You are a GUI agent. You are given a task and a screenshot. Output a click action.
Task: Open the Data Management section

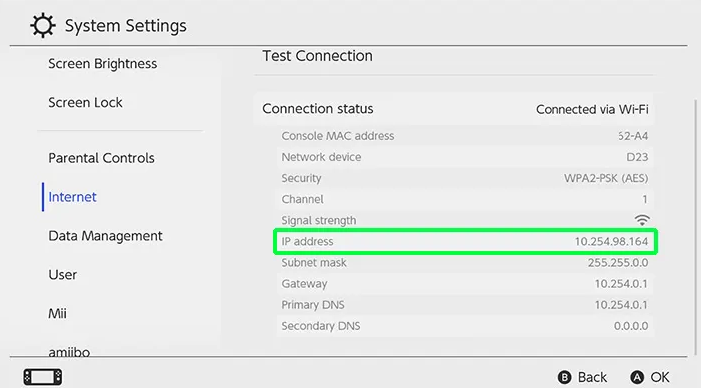pyautogui.click(x=106, y=236)
